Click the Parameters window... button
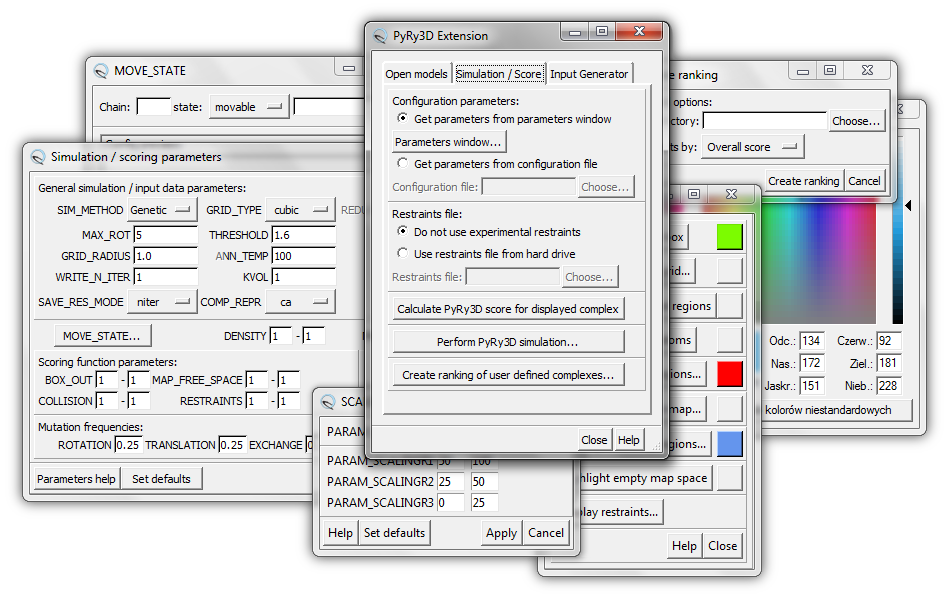The image size is (947, 597). point(449,142)
